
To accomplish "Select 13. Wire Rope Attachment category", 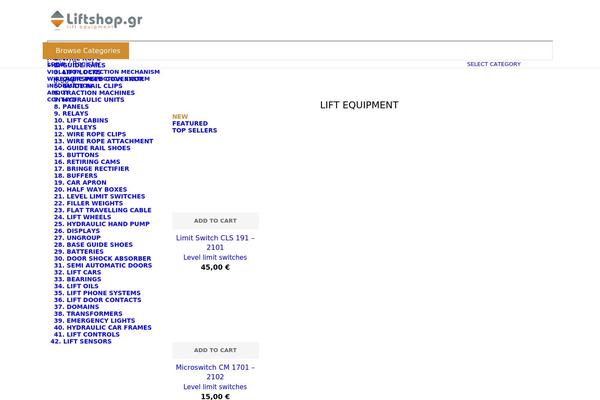I will pyautogui.click(x=104, y=141).
